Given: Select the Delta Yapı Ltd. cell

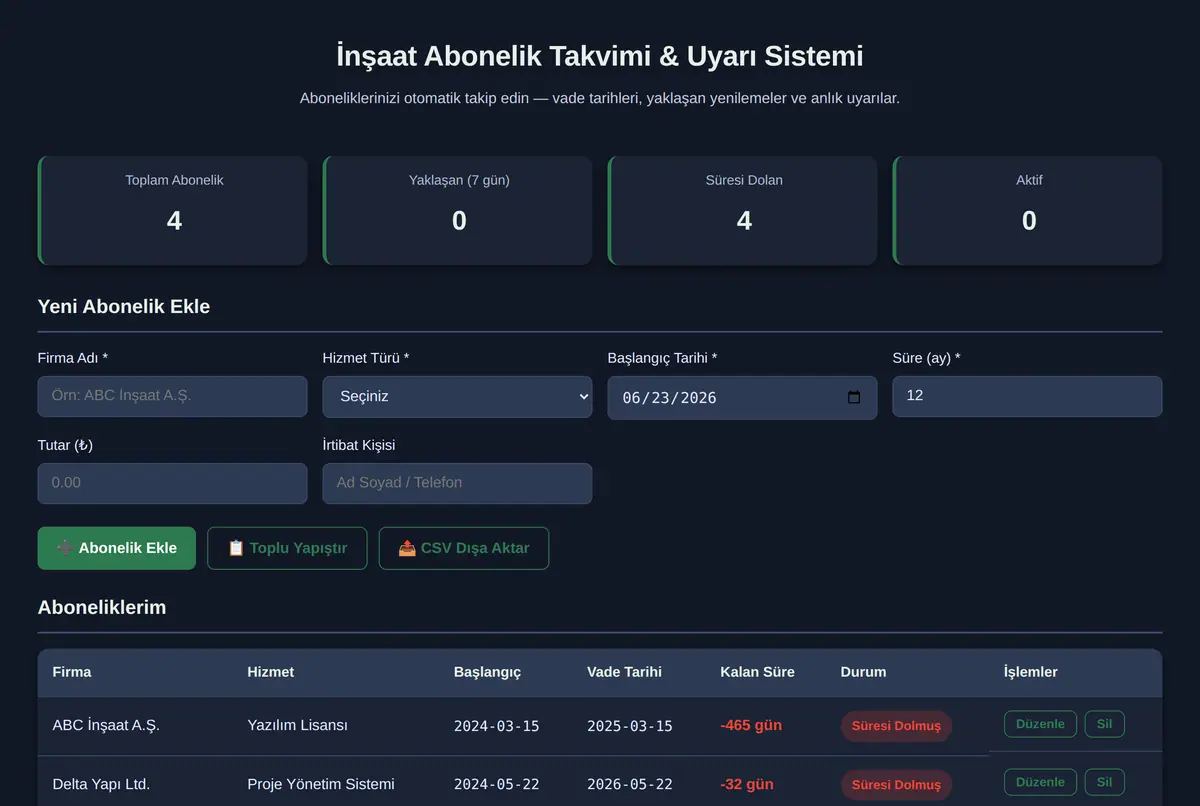Looking at the screenshot, I should coord(101,784).
